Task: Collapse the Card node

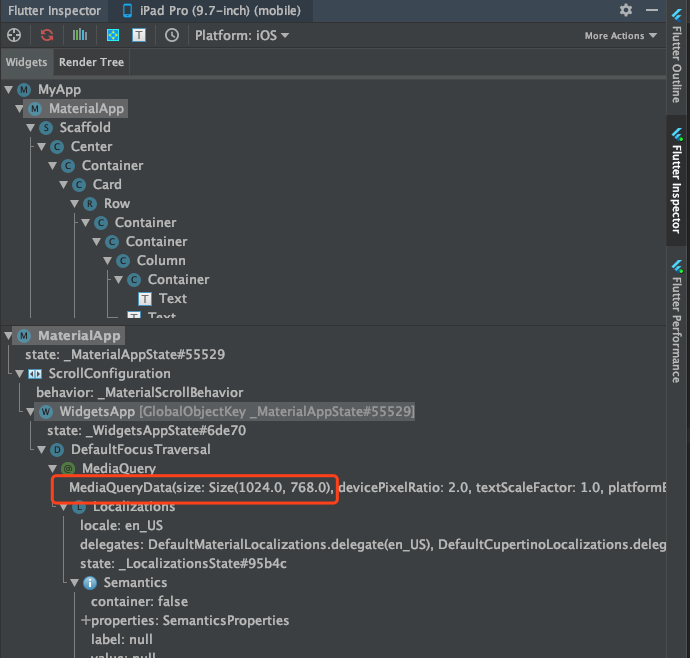Action: (63, 184)
